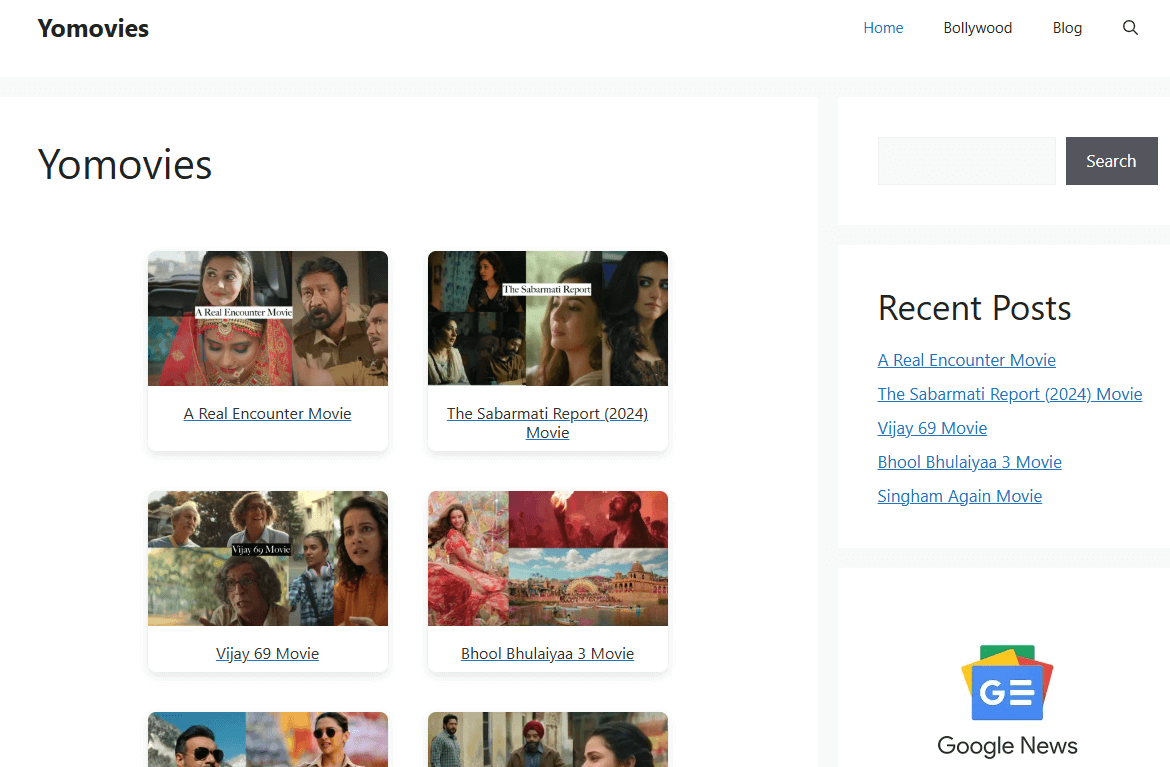Open Bhool Bhulaiyaa 3 in Recent Posts
This screenshot has width=1170, height=767.
(x=969, y=462)
